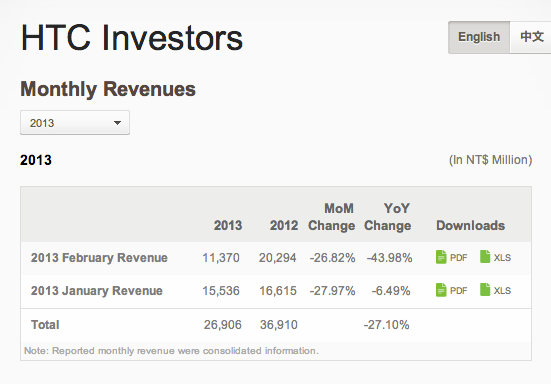Select the Downloads column header
This screenshot has width=551, height=384.
pyautogui.click(x=471, y=225)
